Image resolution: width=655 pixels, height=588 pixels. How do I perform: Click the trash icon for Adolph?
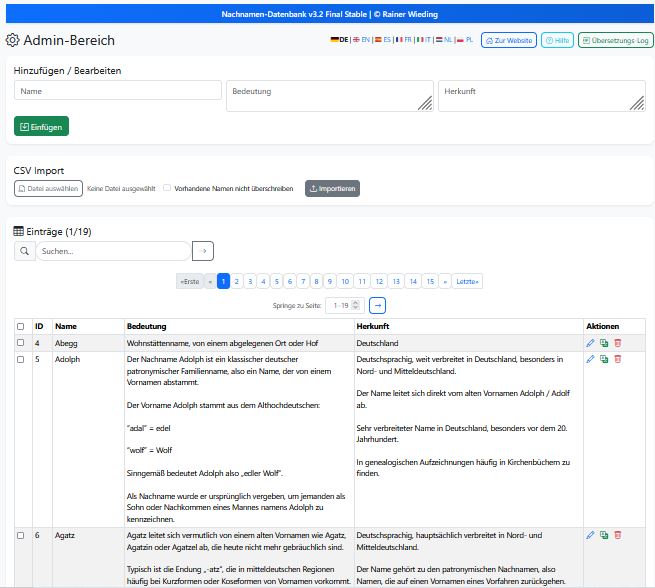click(x=618, y=359)
